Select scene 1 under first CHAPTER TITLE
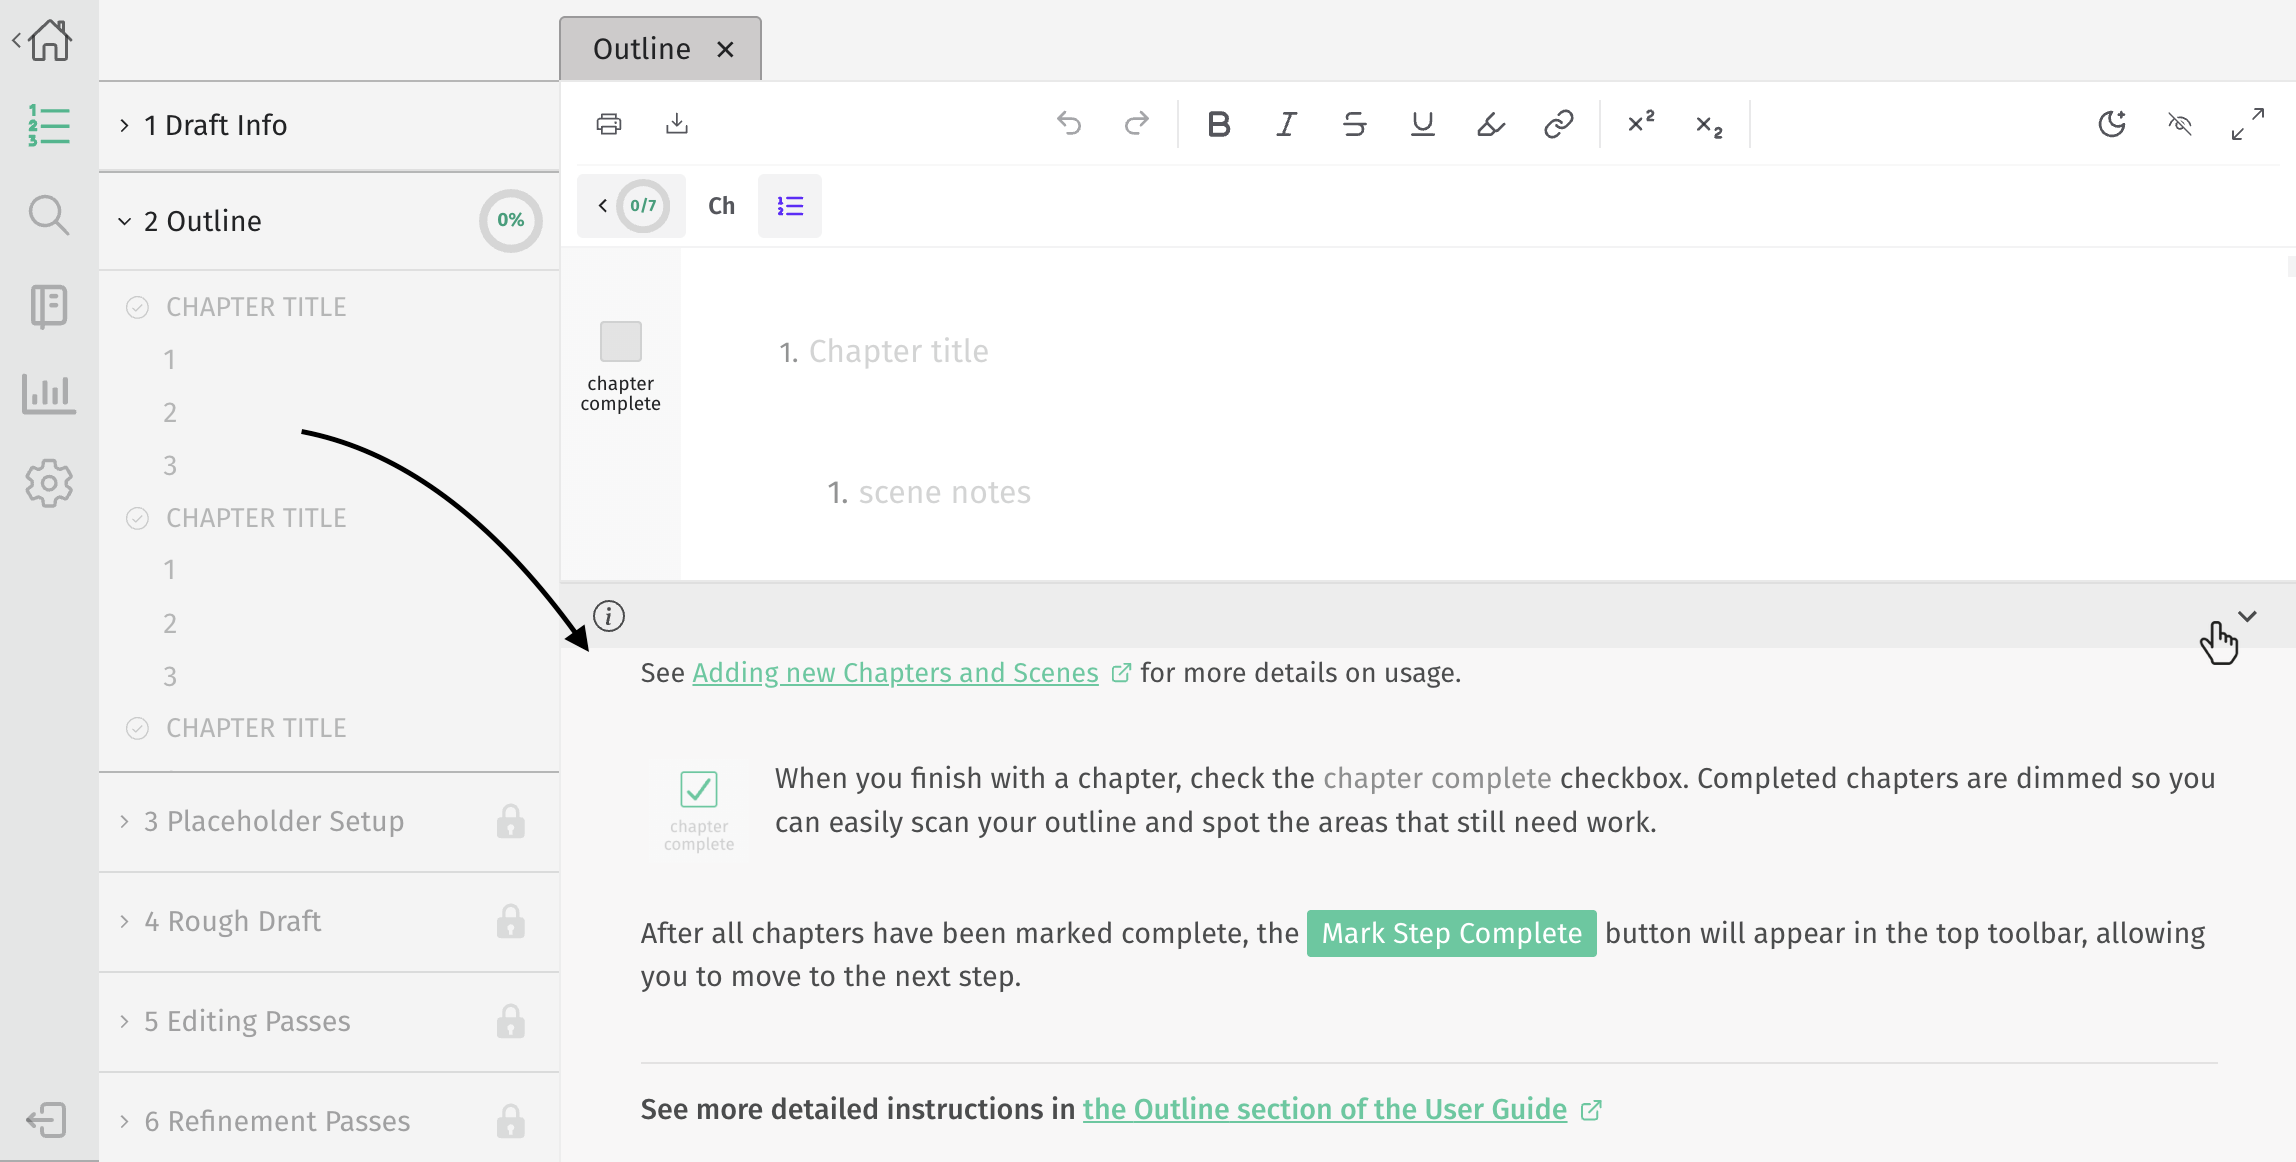 [170, 360]
